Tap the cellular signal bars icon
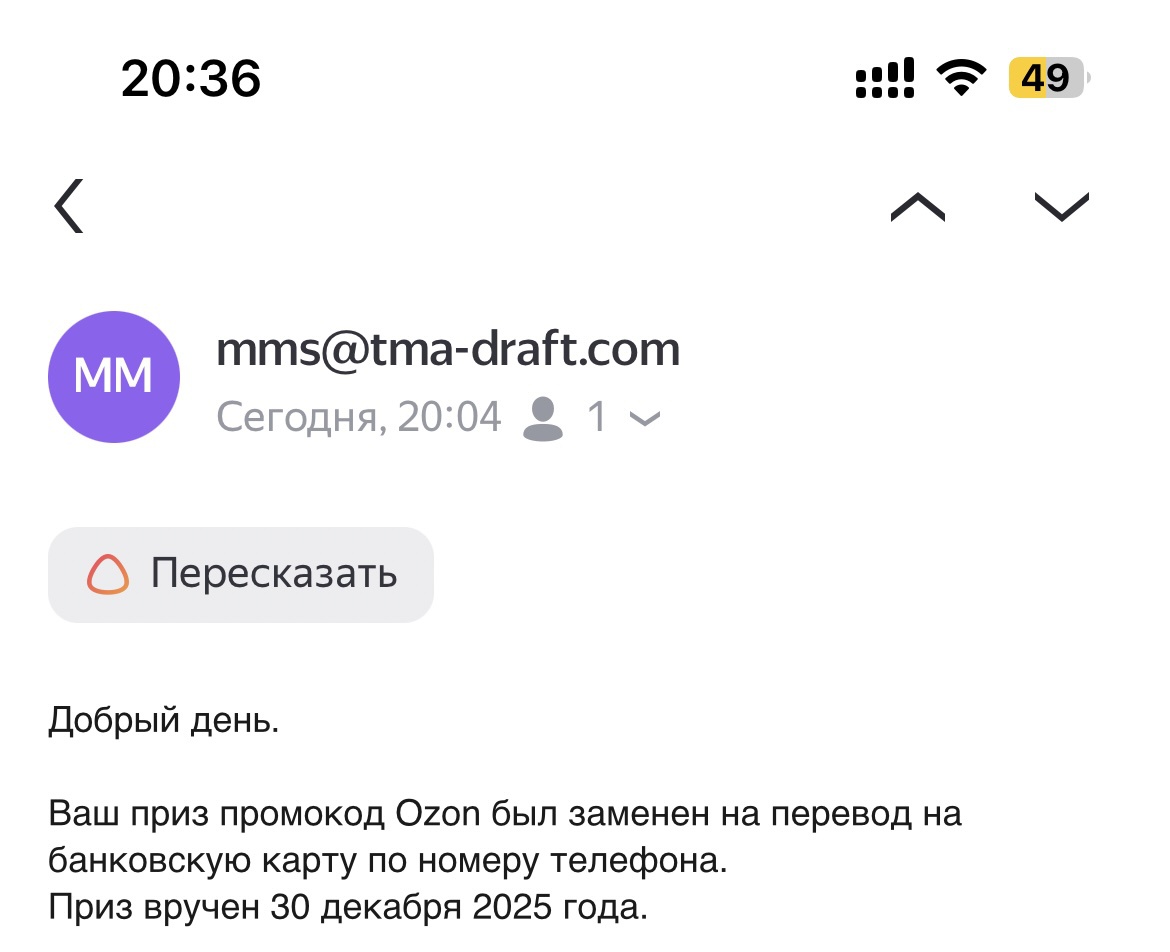This screenshot has width=1170, height=952. pyautogui.click(x=885, y=78)
